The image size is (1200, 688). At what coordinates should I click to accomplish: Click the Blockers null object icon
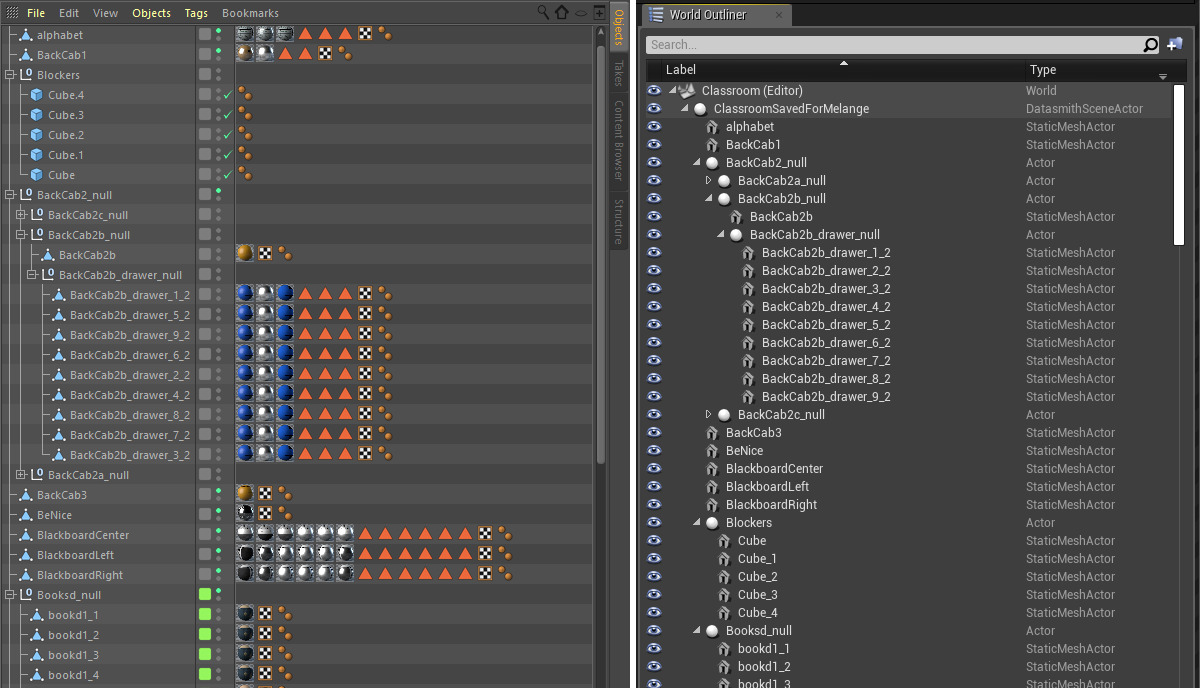pos(26,75)
